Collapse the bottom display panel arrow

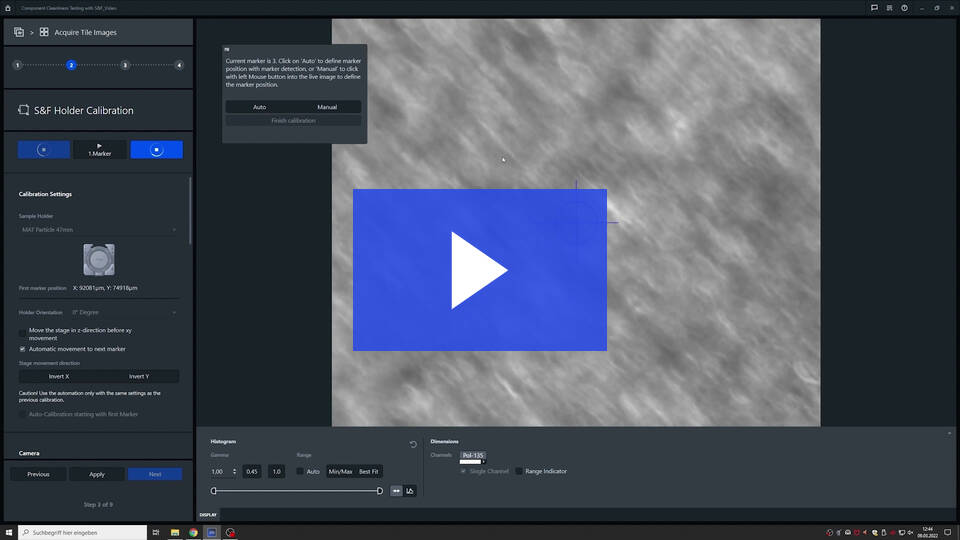click(x=950, y=433)
